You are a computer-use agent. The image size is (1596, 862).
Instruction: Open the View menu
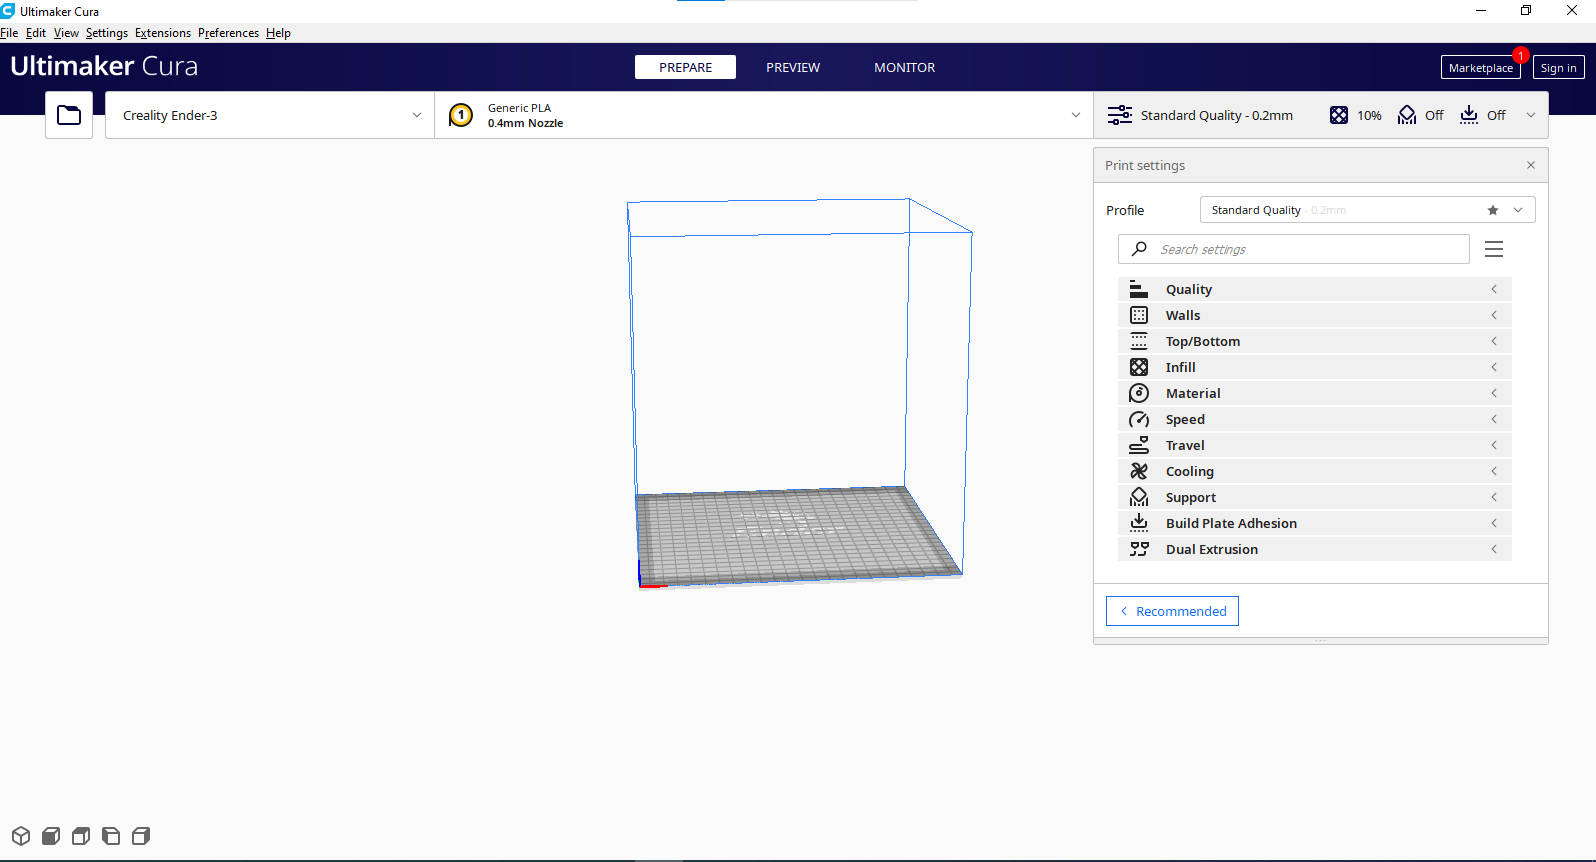66,33
